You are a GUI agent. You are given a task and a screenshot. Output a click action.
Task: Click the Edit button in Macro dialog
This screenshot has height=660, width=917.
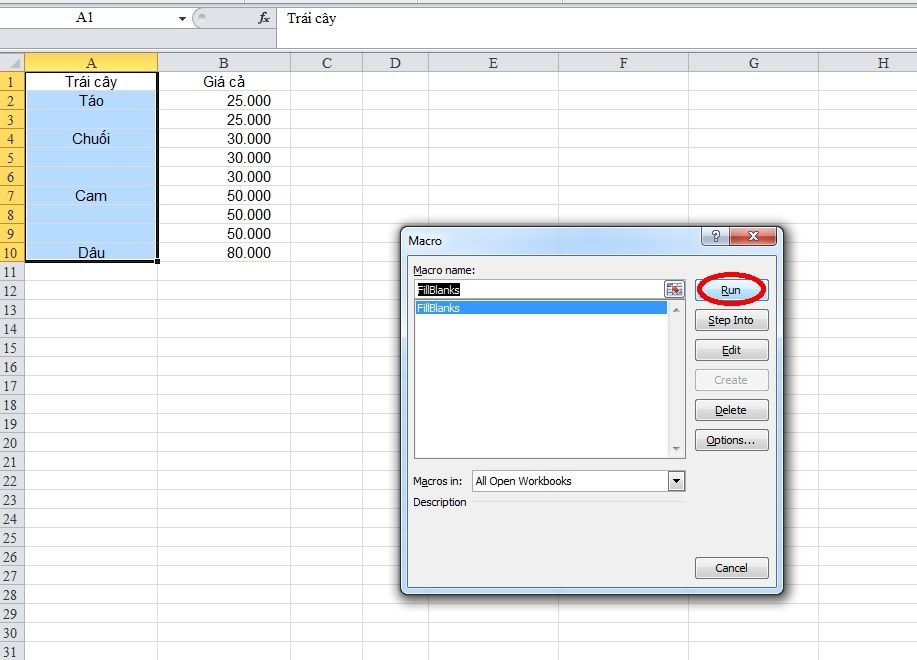pyautogui.click(x=731, y=350)
